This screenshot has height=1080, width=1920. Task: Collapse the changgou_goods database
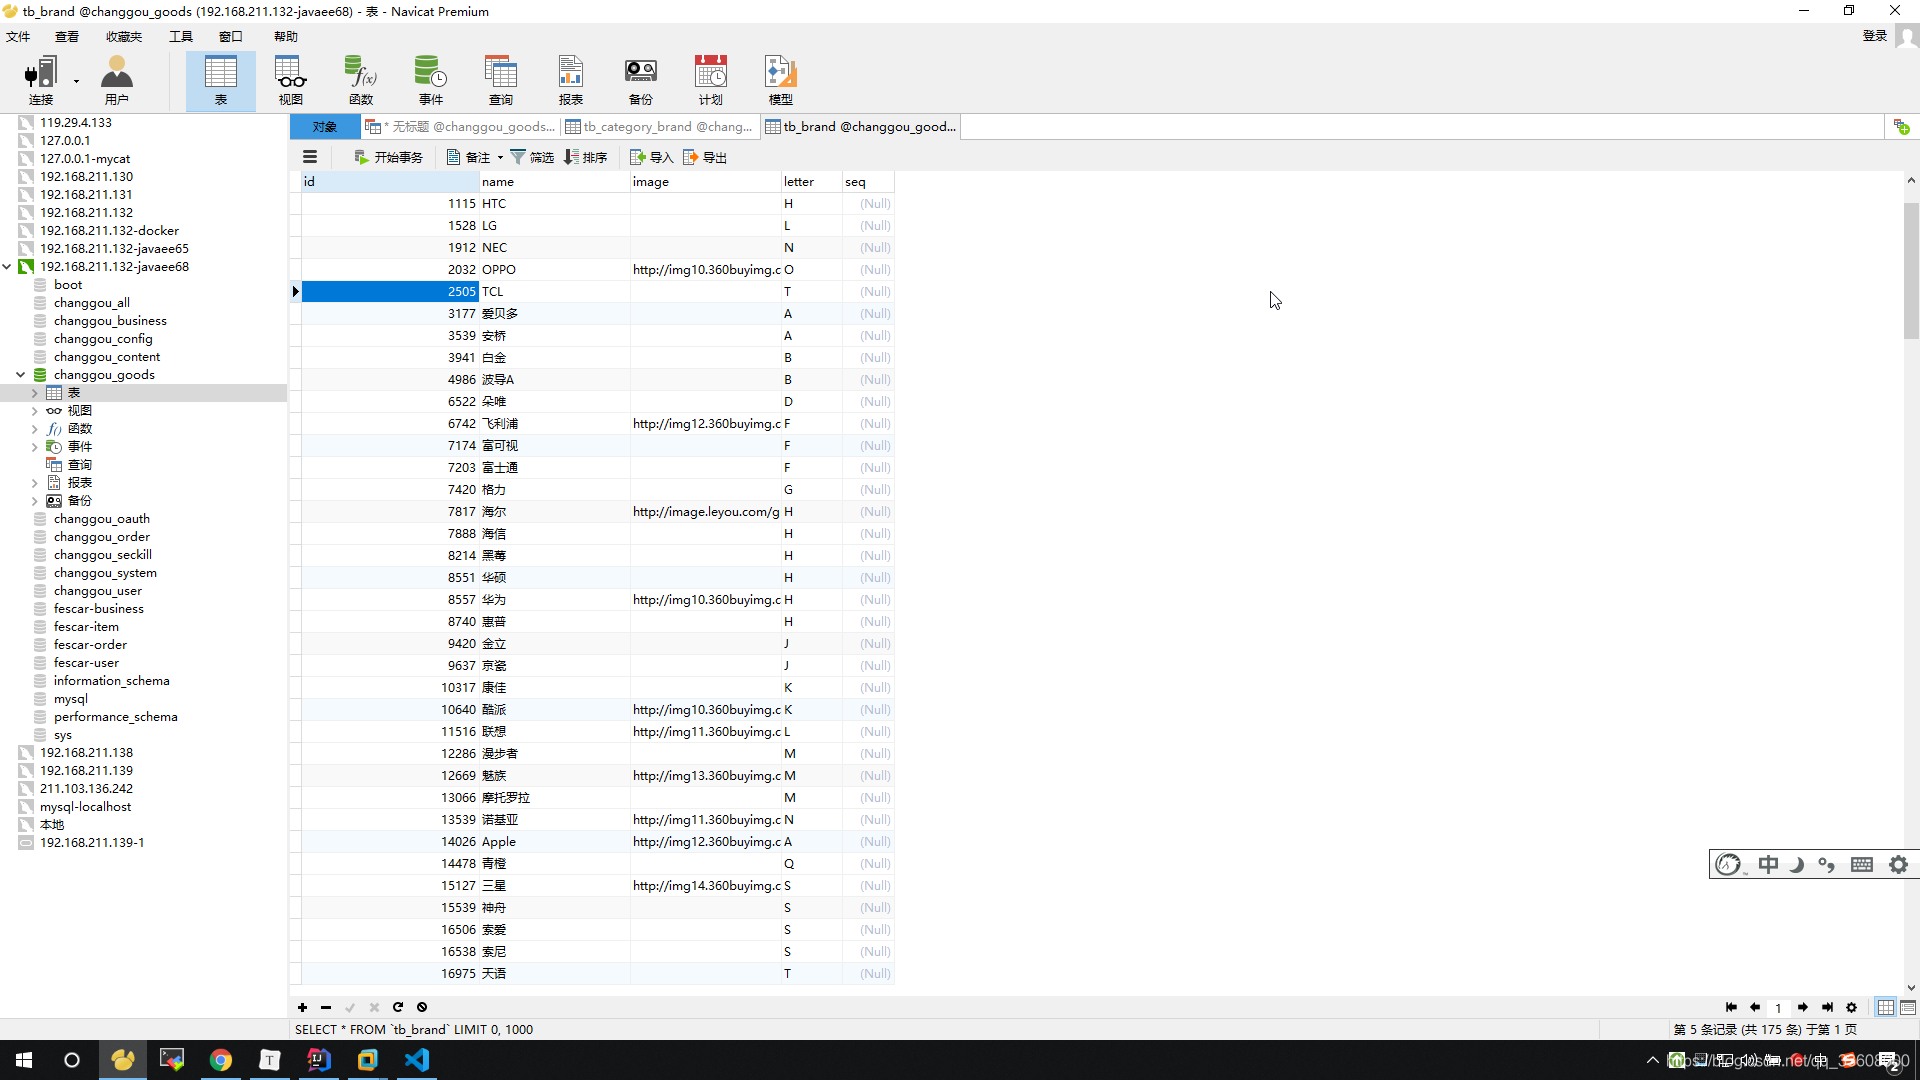(x=20, y=374)
